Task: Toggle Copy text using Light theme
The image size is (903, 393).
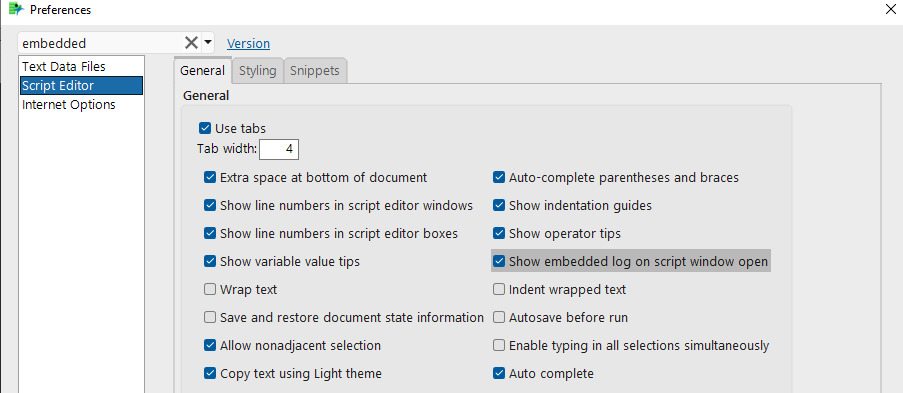Action: [210, 373]
